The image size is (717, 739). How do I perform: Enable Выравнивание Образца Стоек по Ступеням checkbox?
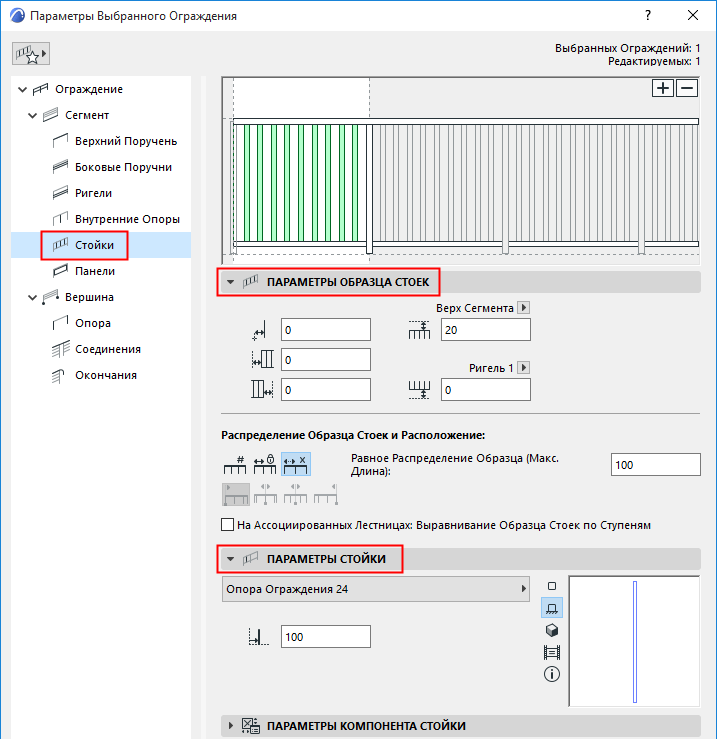coord(228,525)
